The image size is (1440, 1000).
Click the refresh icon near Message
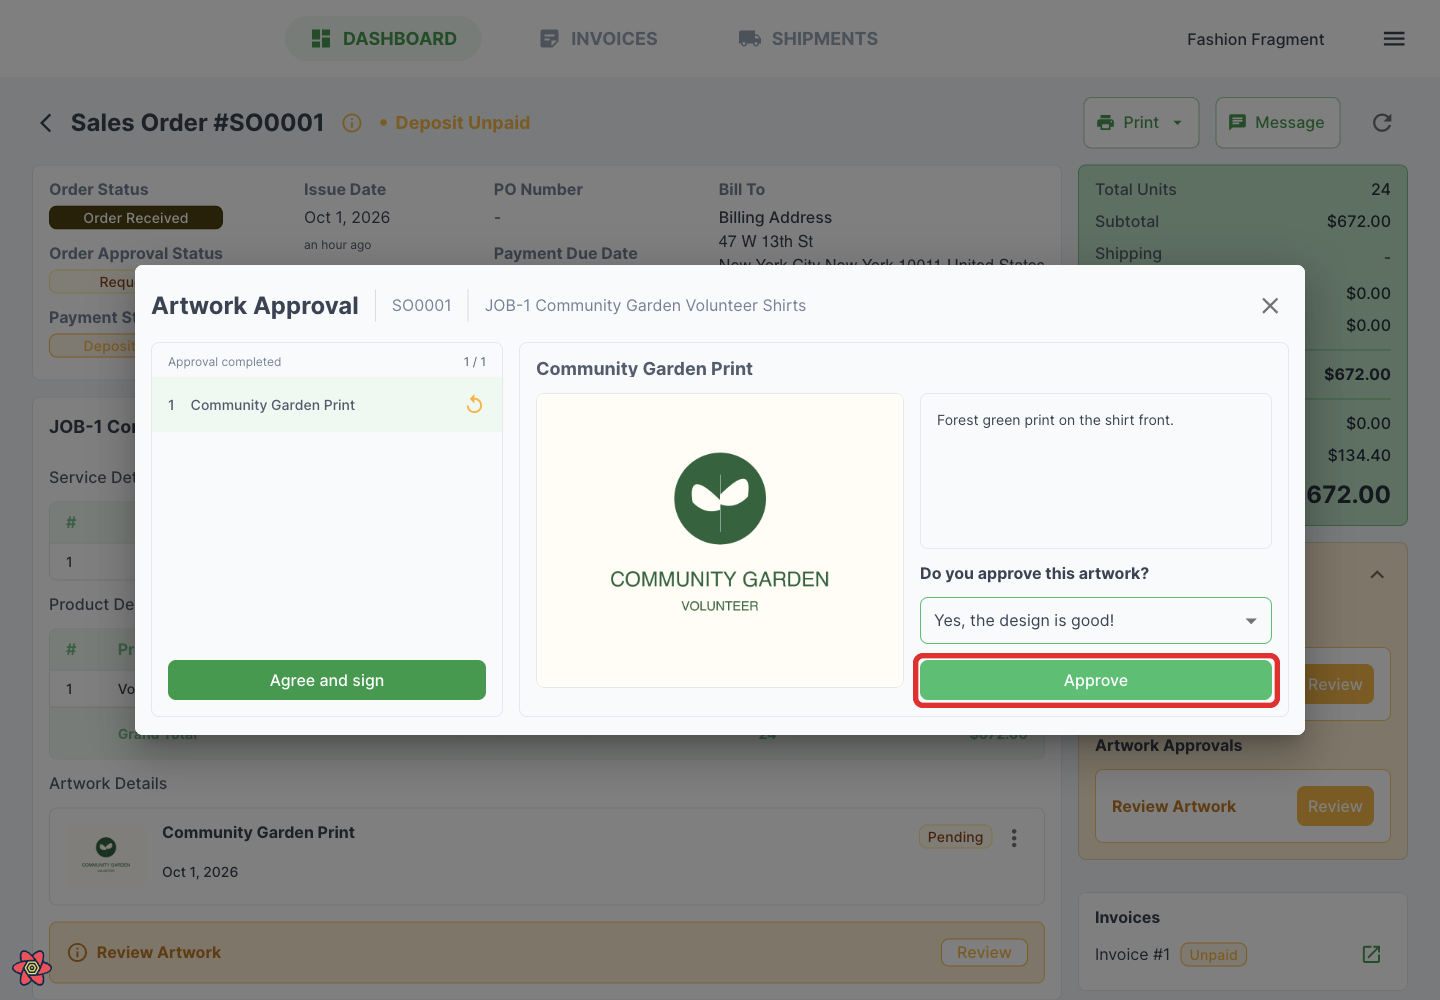(x=1382, y=123)
